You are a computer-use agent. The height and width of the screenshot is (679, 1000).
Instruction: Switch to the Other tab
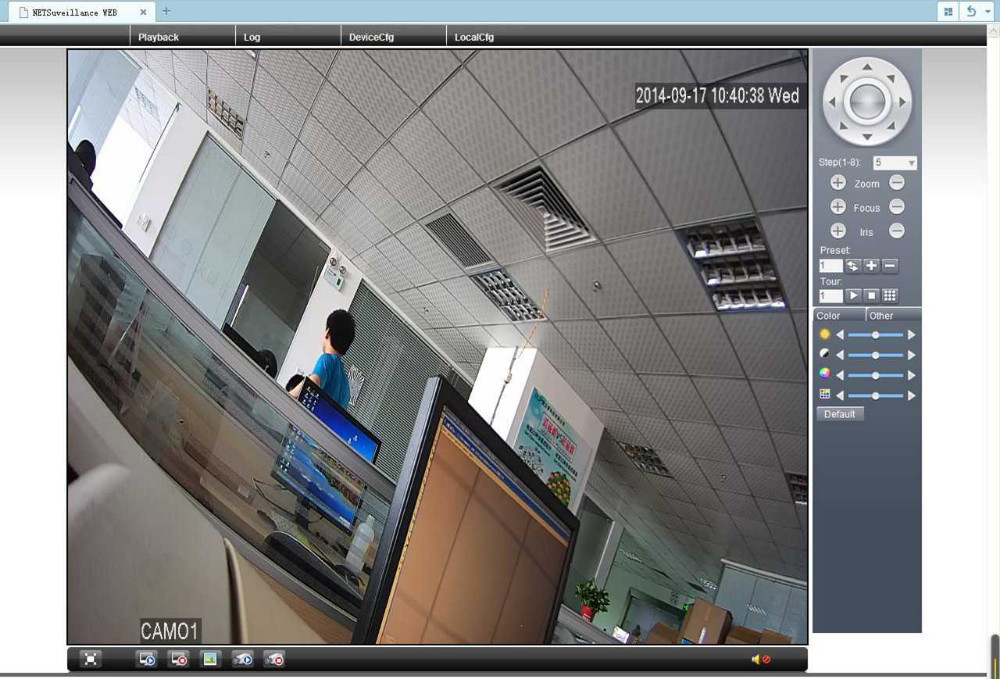point(881,316)
